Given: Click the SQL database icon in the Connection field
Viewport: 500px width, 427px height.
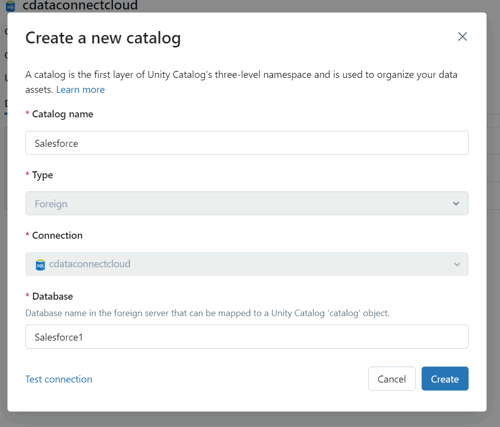Looking at the screenshot, I should click(x=40, y=265).
